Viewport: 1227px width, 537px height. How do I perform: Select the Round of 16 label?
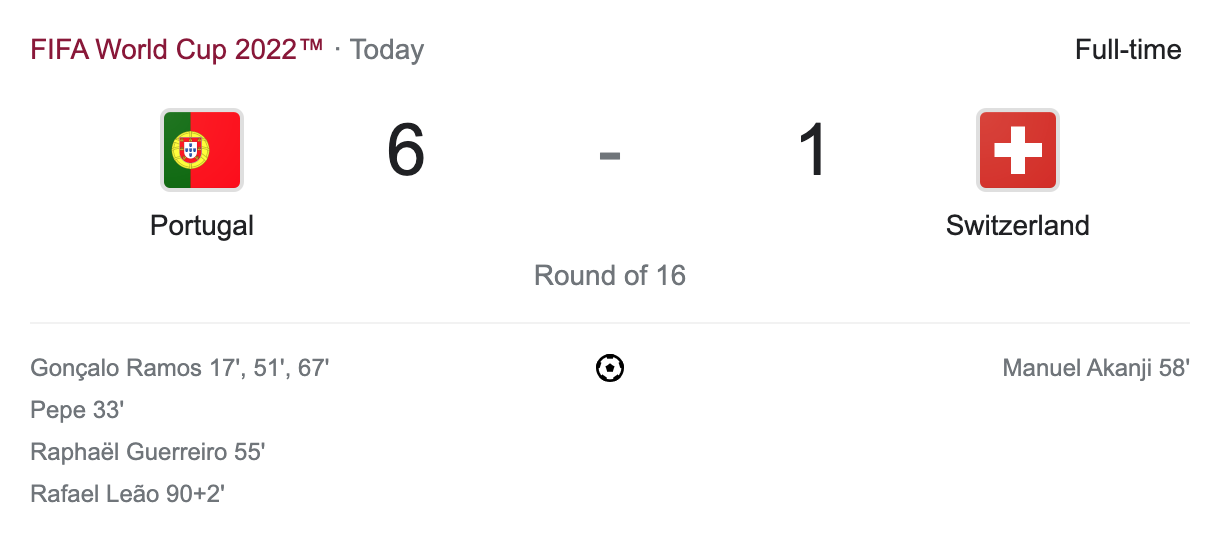(610, 275)
